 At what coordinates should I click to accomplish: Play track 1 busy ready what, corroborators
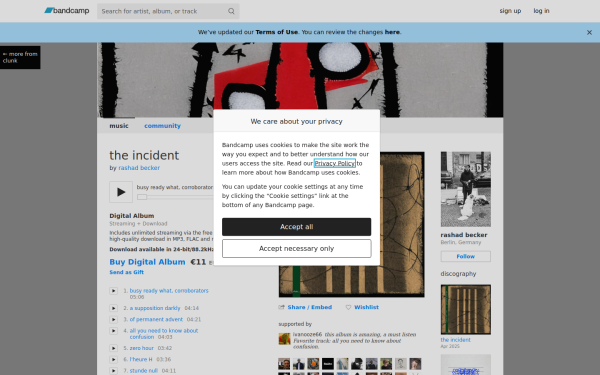[114, 291]
